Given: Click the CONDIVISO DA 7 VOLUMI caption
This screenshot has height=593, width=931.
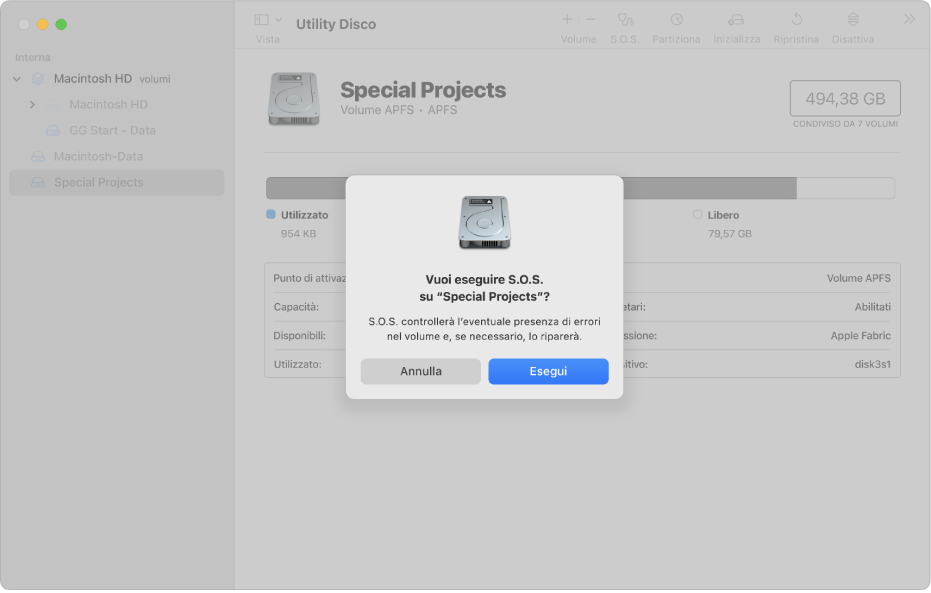Looking at the screenshot, I should point(845,124).
